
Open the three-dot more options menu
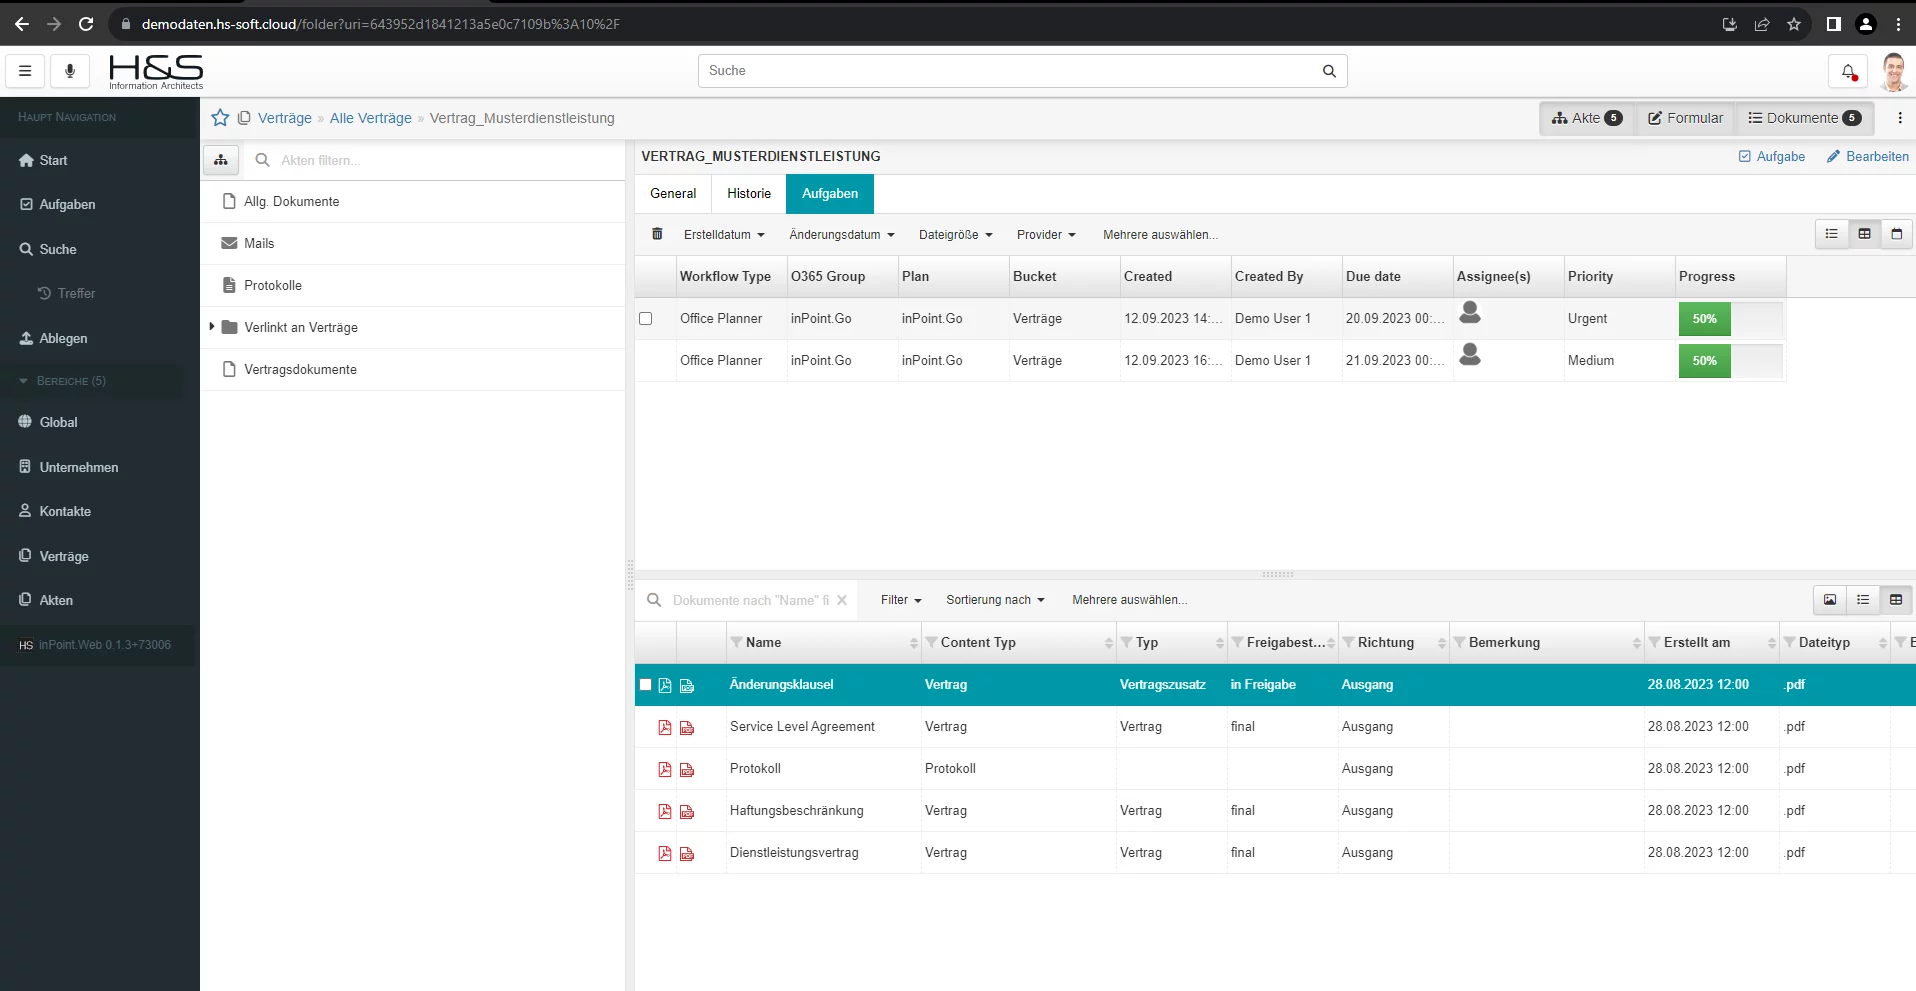tap(1900, 118)
